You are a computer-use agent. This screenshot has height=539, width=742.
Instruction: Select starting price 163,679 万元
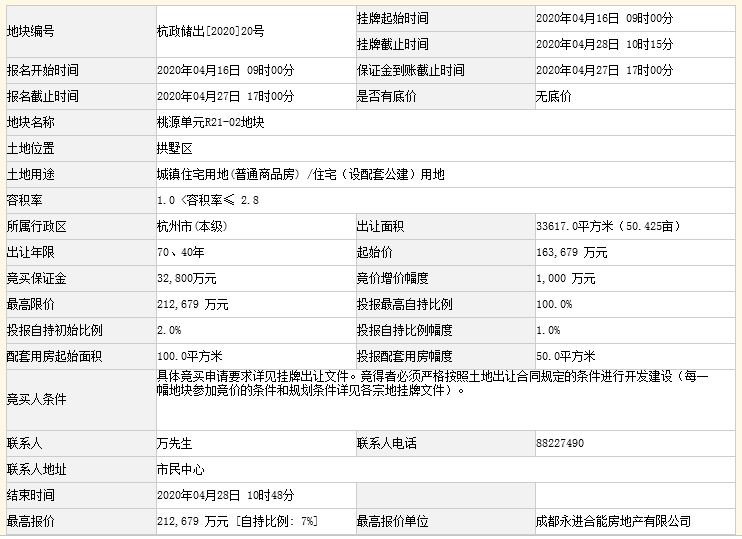[572, 252]
